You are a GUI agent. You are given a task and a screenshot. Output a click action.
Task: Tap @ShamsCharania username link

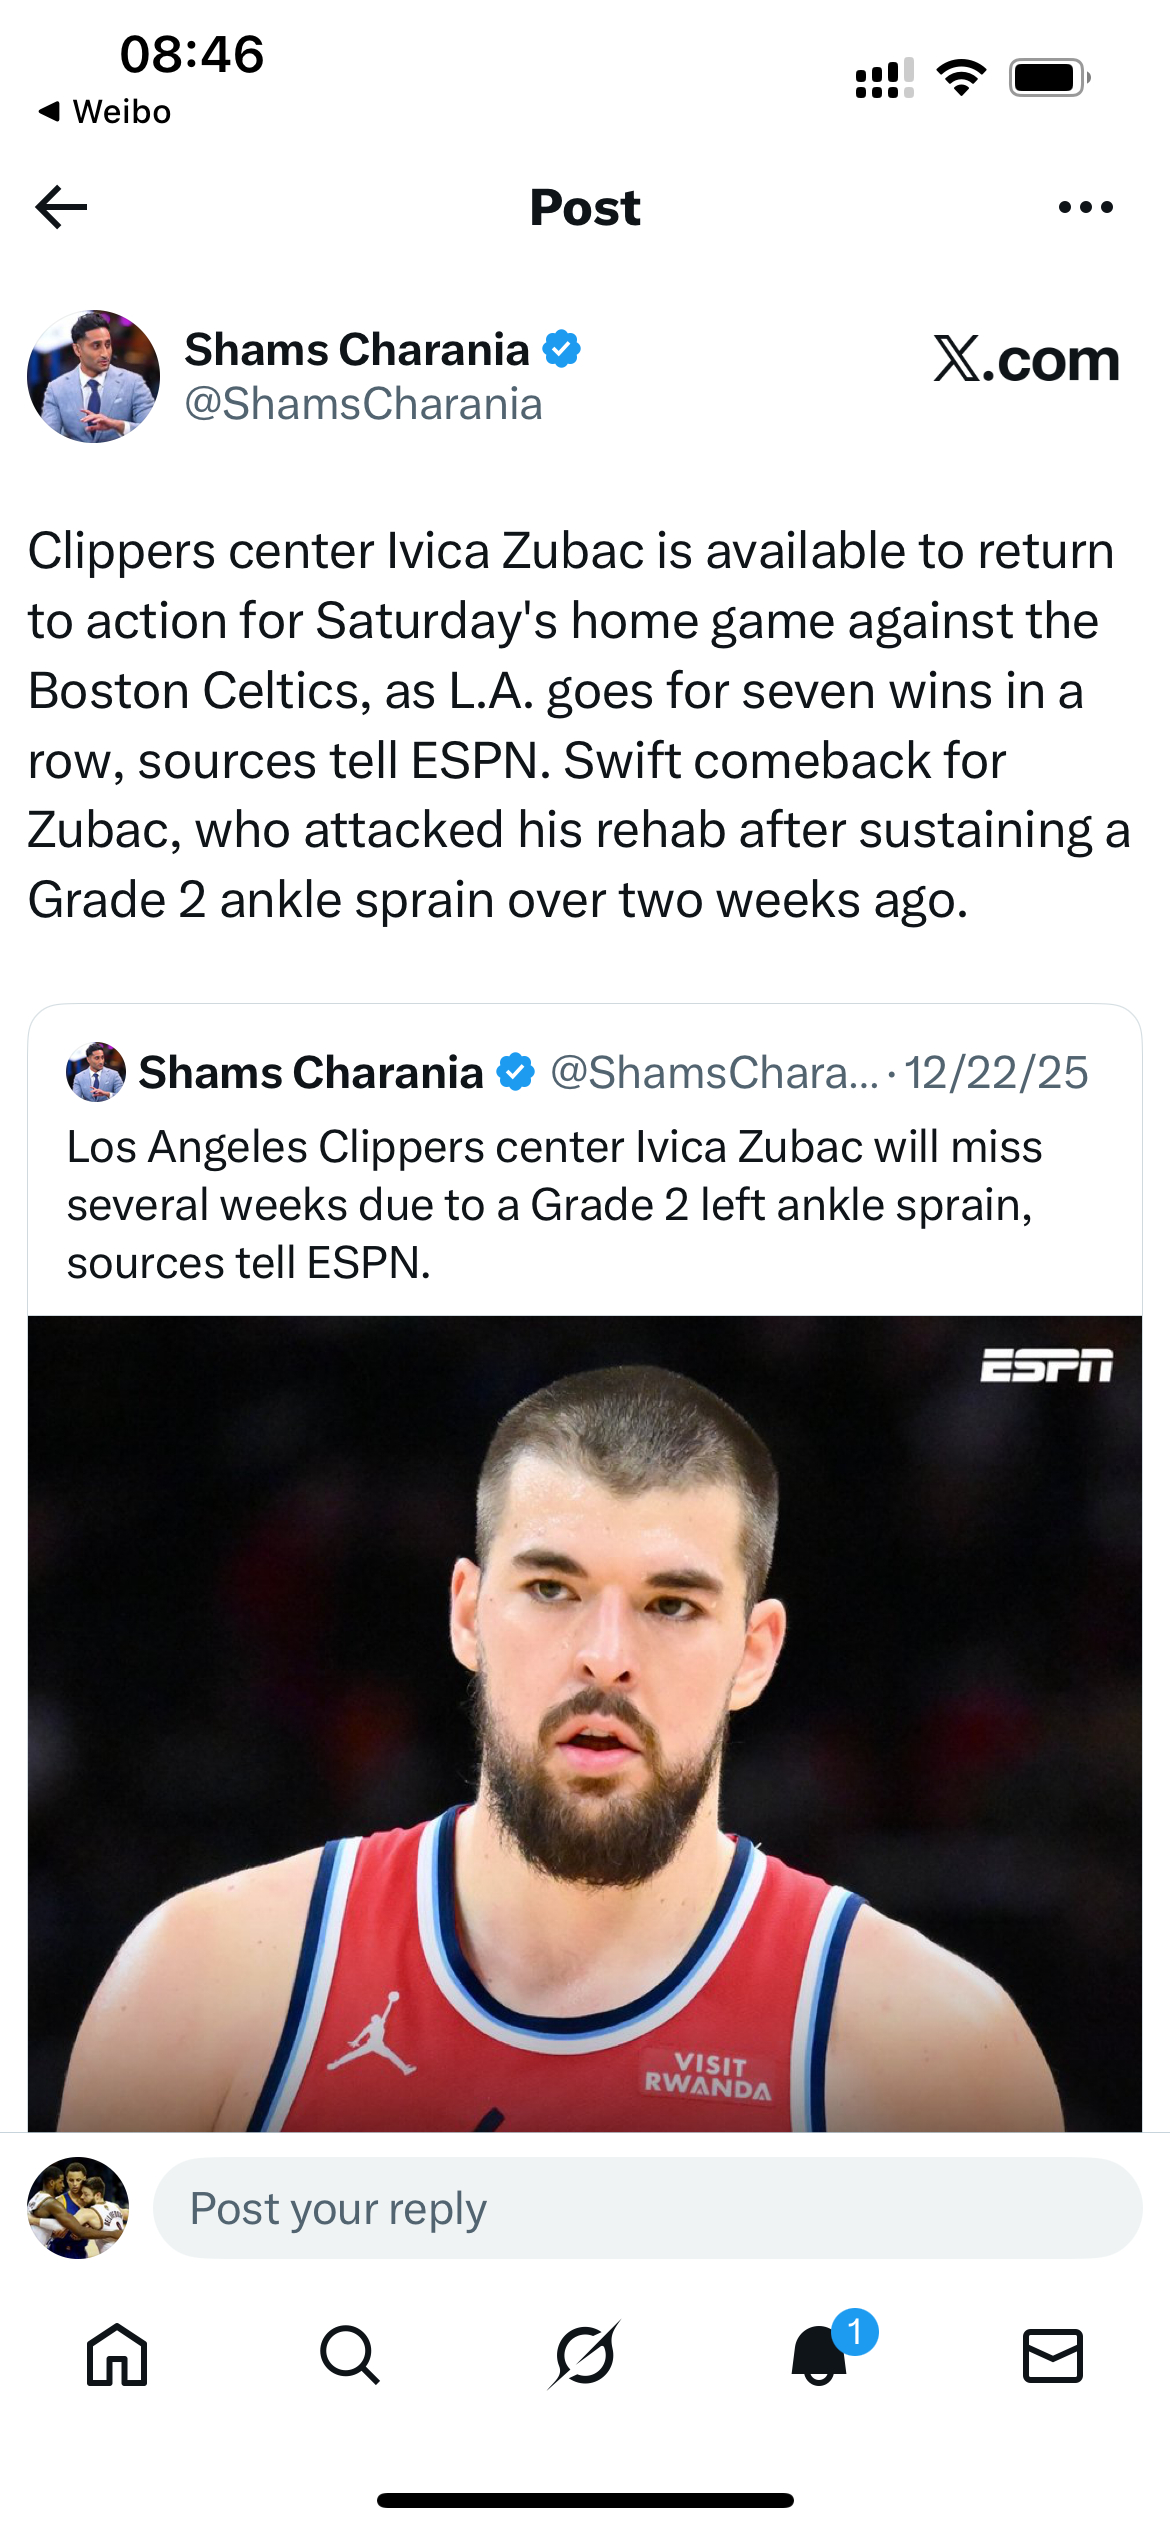tap(363, 404)
